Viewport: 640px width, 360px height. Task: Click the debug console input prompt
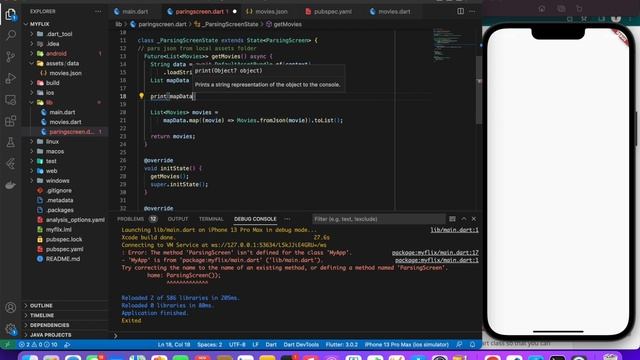[x=297, y=336]
